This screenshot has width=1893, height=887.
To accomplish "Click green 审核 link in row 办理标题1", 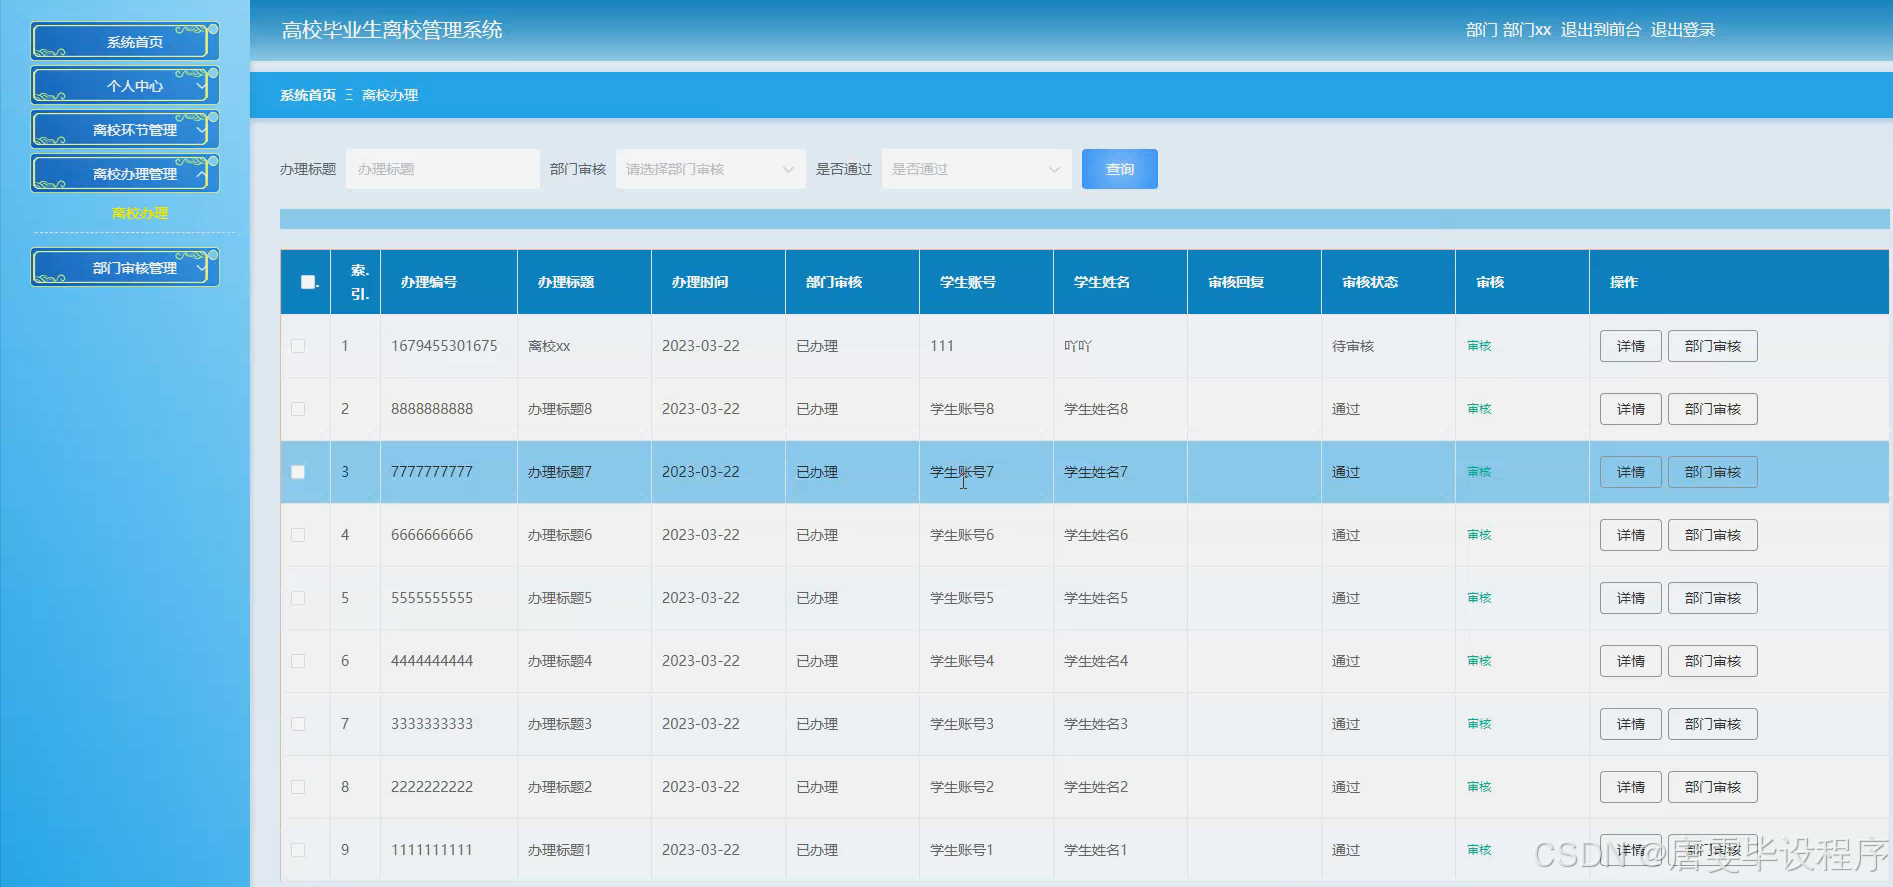I will tap(1479, 850).
